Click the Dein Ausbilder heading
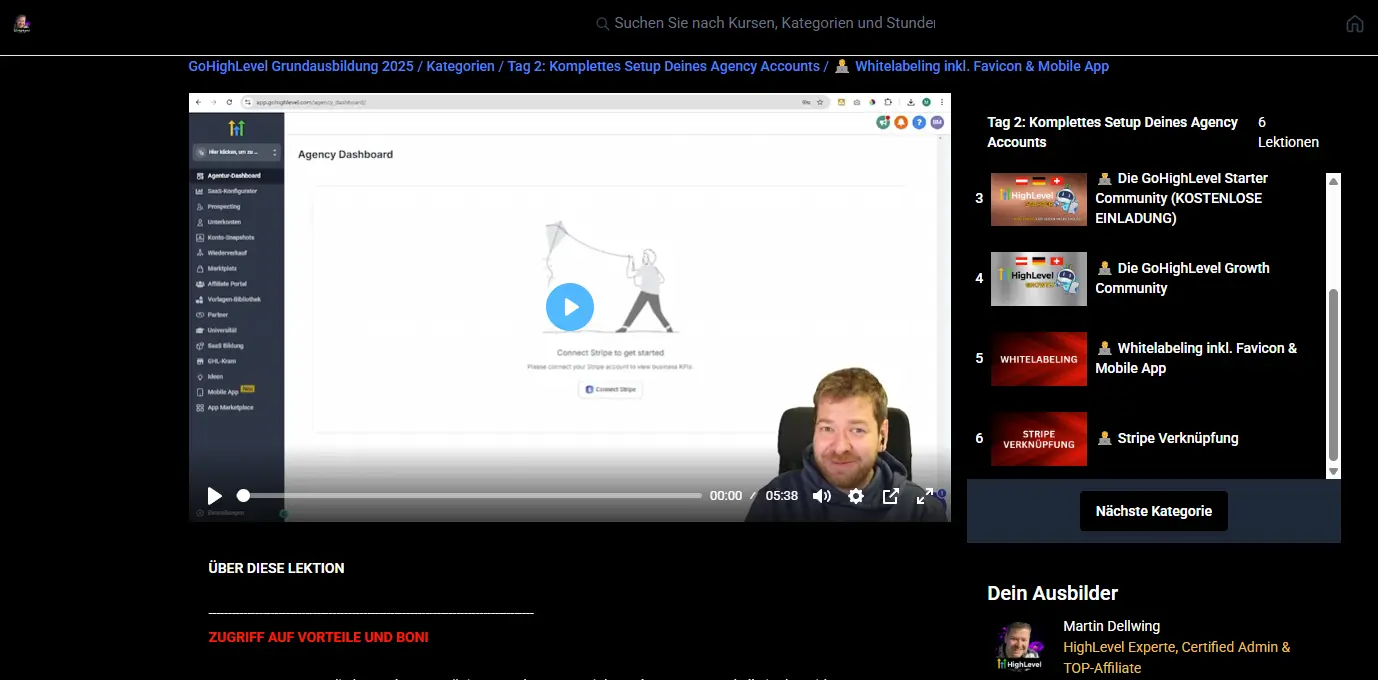The height and width of the screenshot is (680, 1378). [x=1052, y=593]
